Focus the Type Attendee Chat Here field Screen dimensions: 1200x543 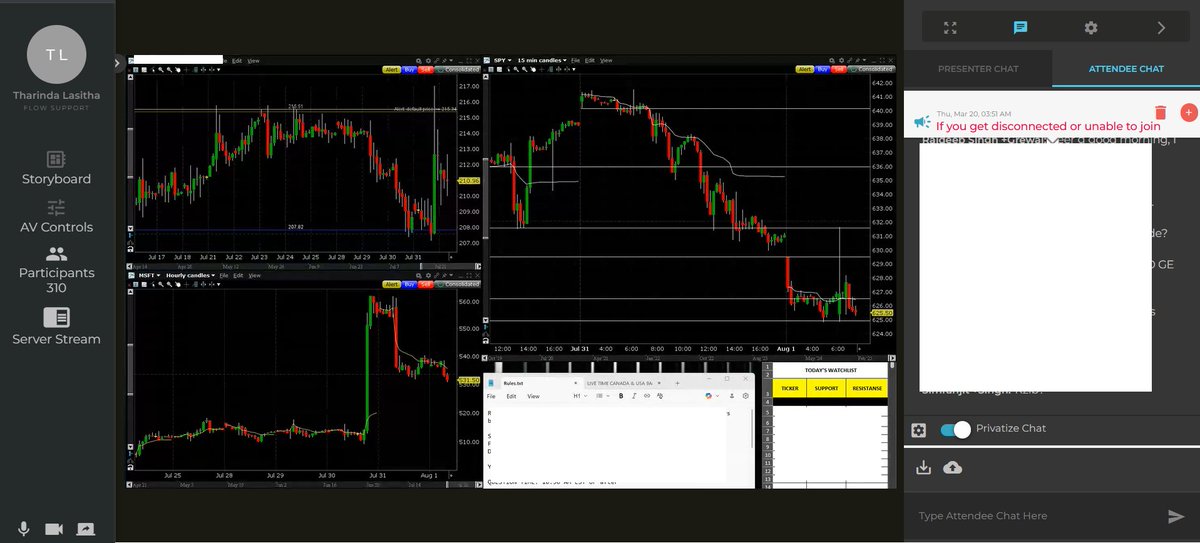click(x=1035, y=515)
